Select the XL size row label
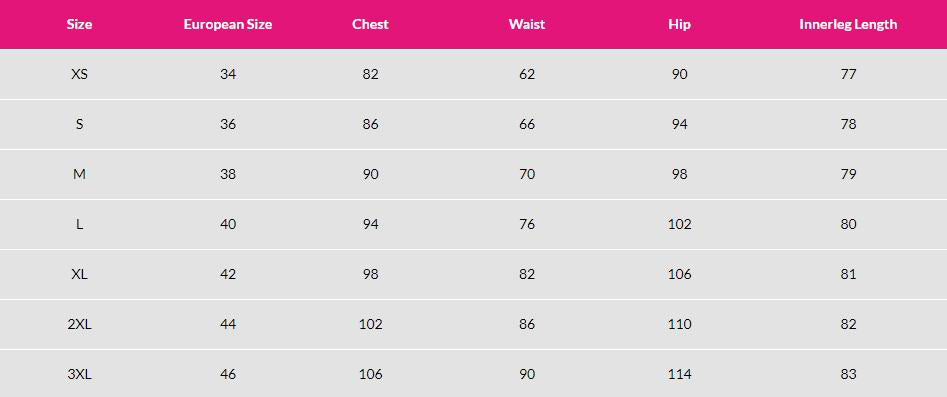Screen dimensions: 947x397 (79, 274)
